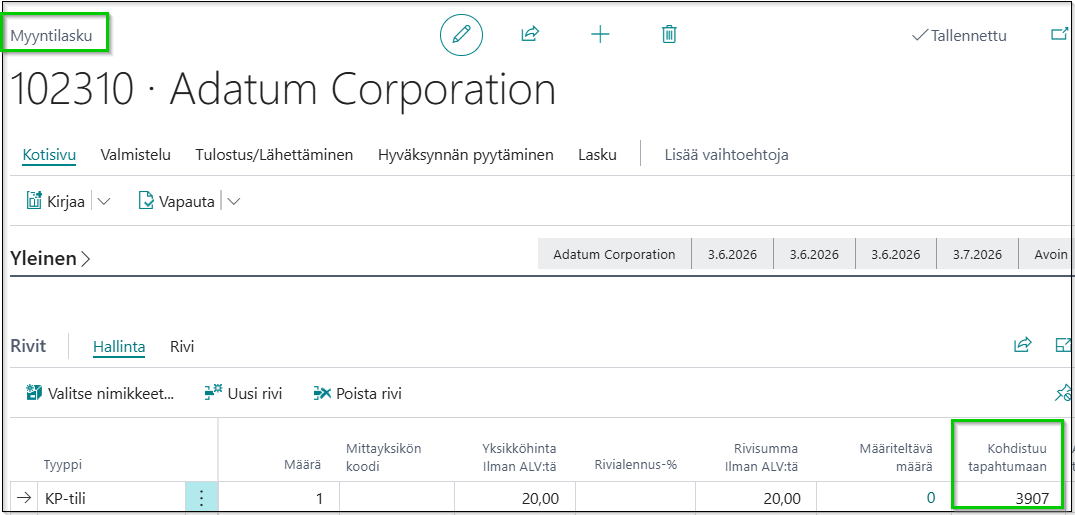Expand the Yleinen section
Image resolution: width=1075 pixels, height=515 pixels.
[x=50, y=259]
